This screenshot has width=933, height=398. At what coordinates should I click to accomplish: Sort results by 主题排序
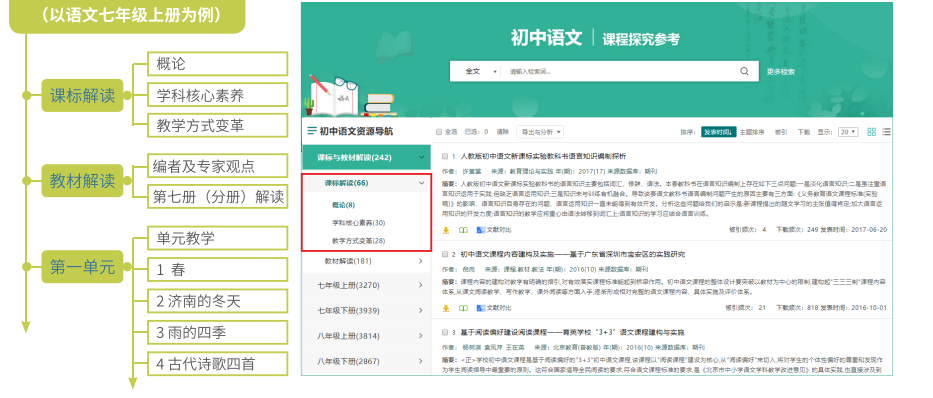[x=752, y=132]
